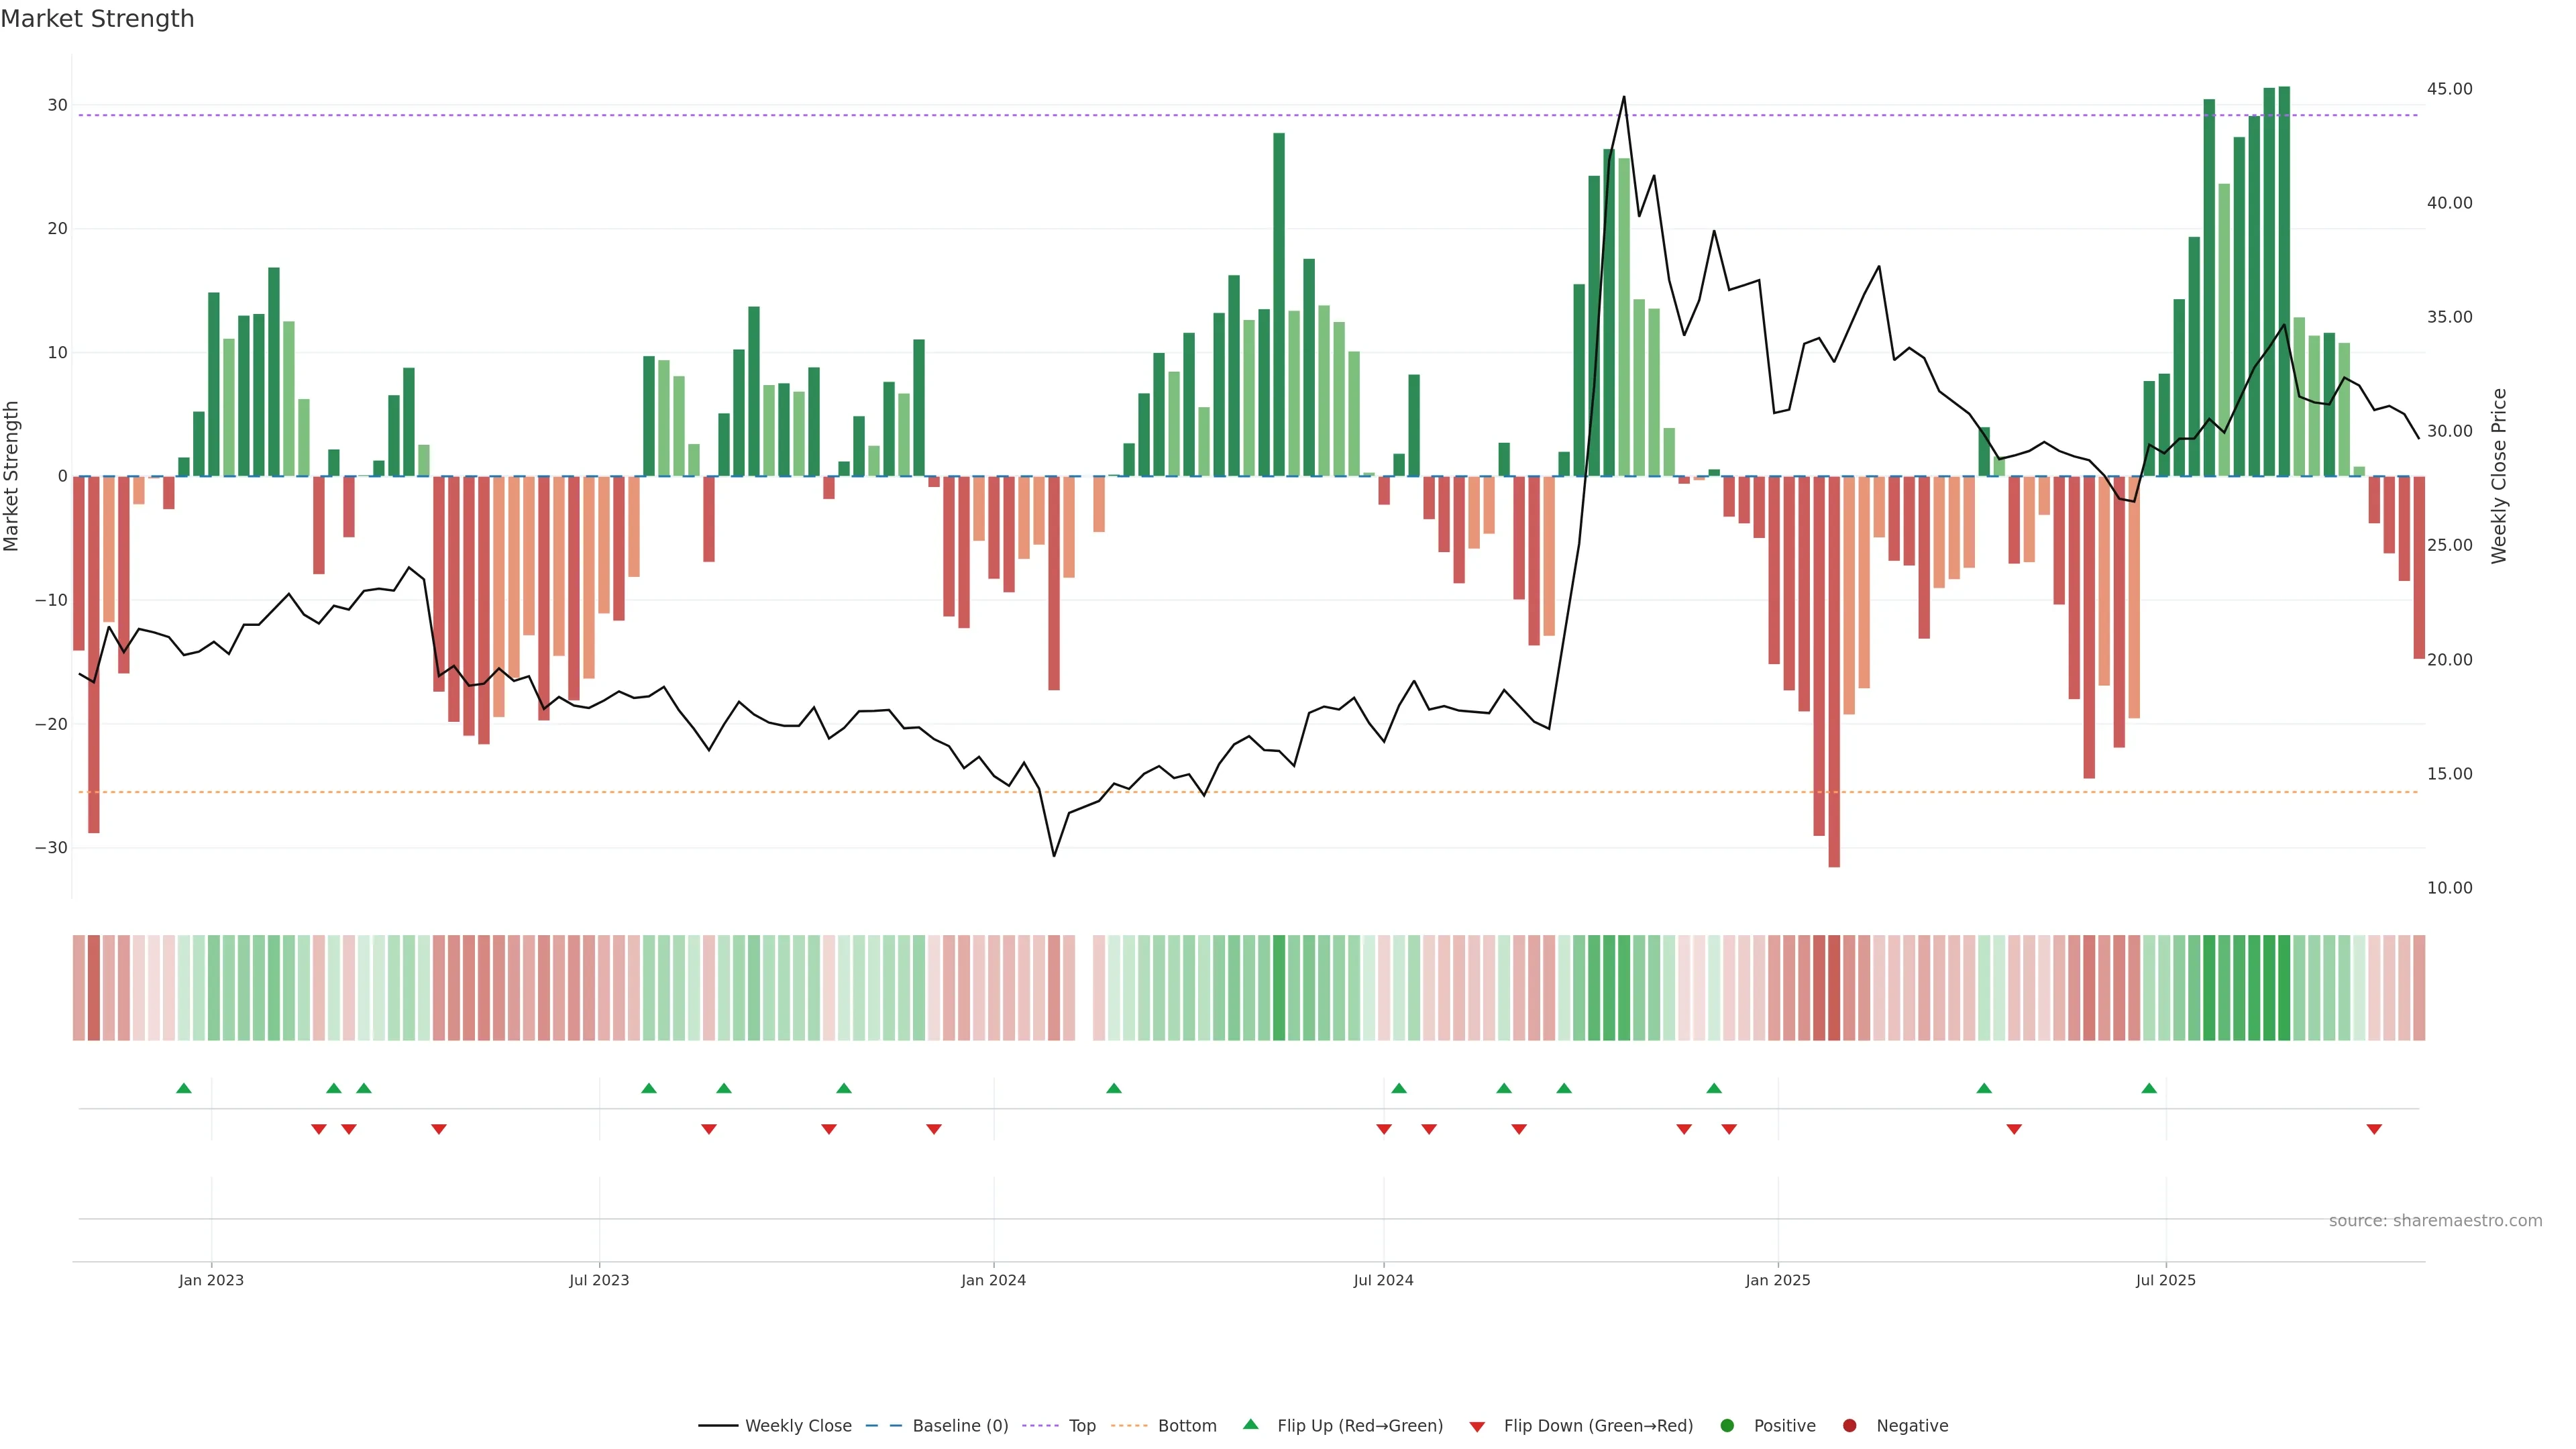The height and width of the screenshot is (1449, 2576).
Task: Click the red Flip Down triangle in the legend
Action: tap(1477, 1427)
